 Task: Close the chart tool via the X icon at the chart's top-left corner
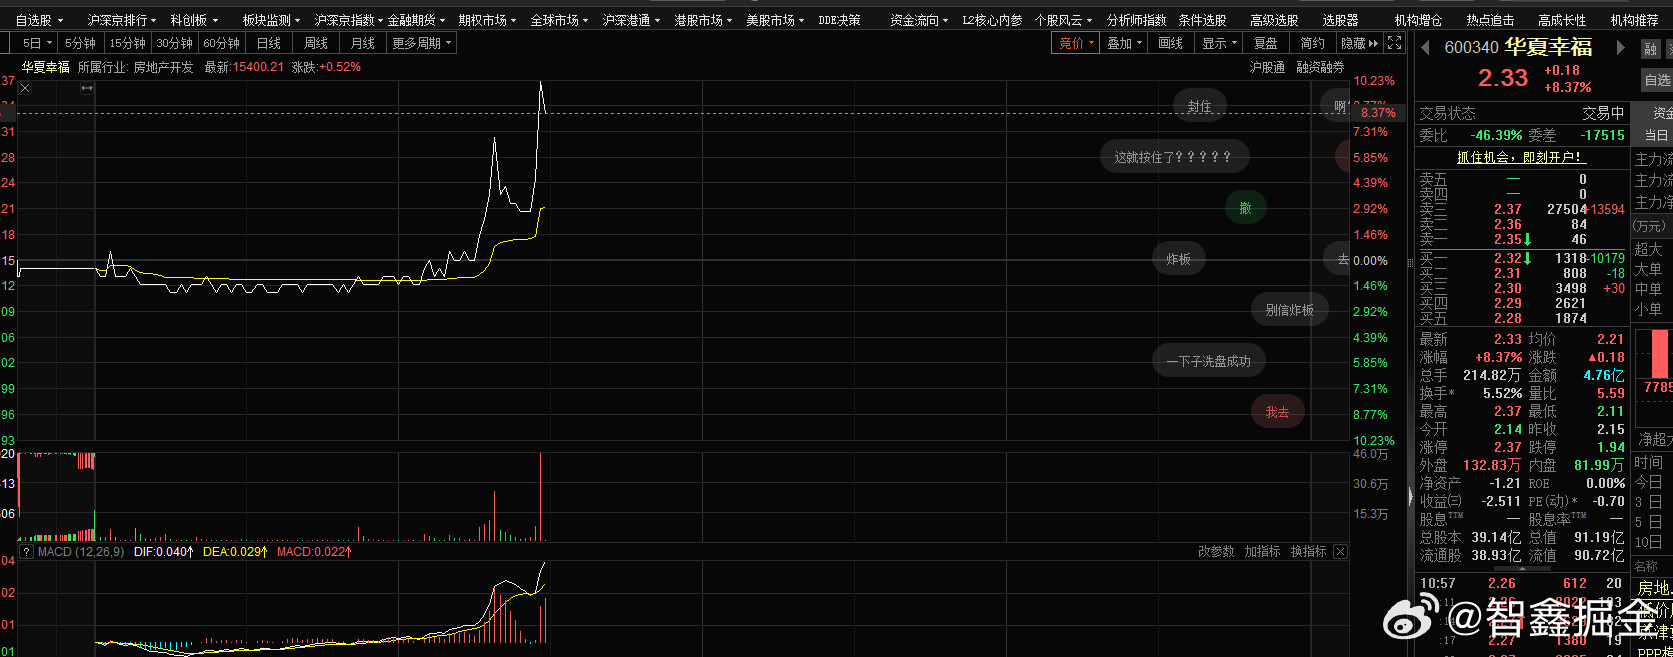(25, 88)
